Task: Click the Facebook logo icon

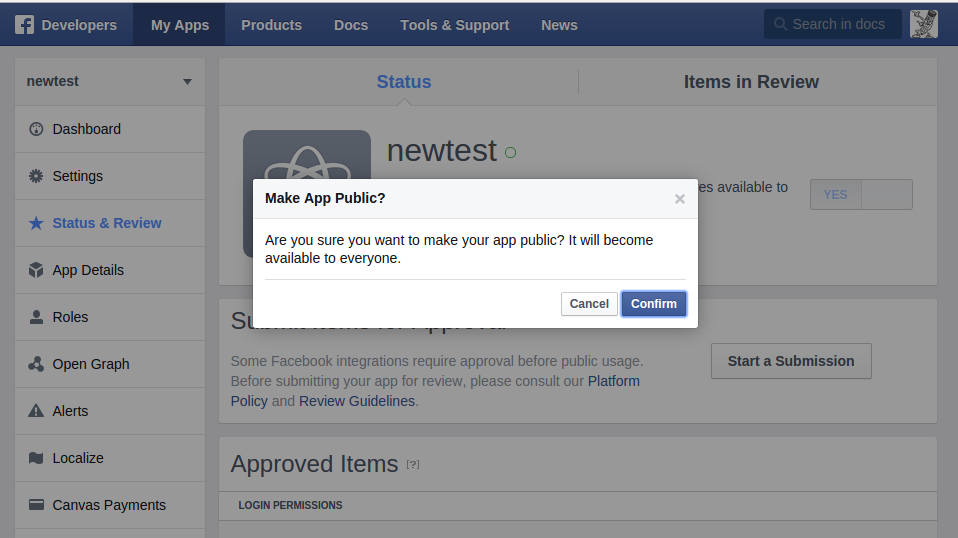Action: [24, 25]
